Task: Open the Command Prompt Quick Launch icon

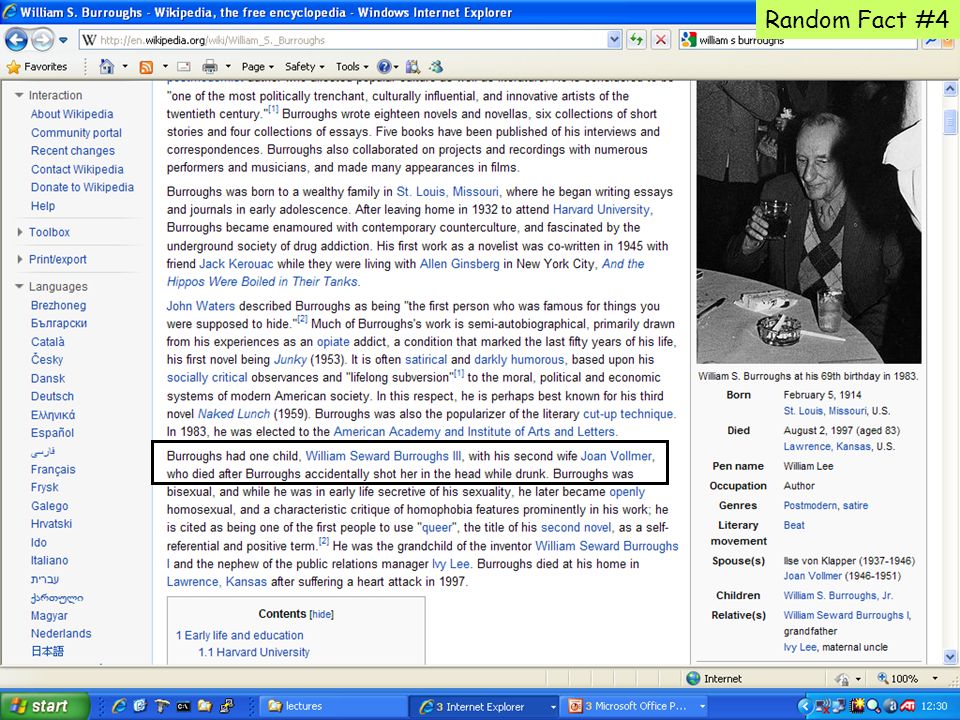Action: tap(183, 706)
